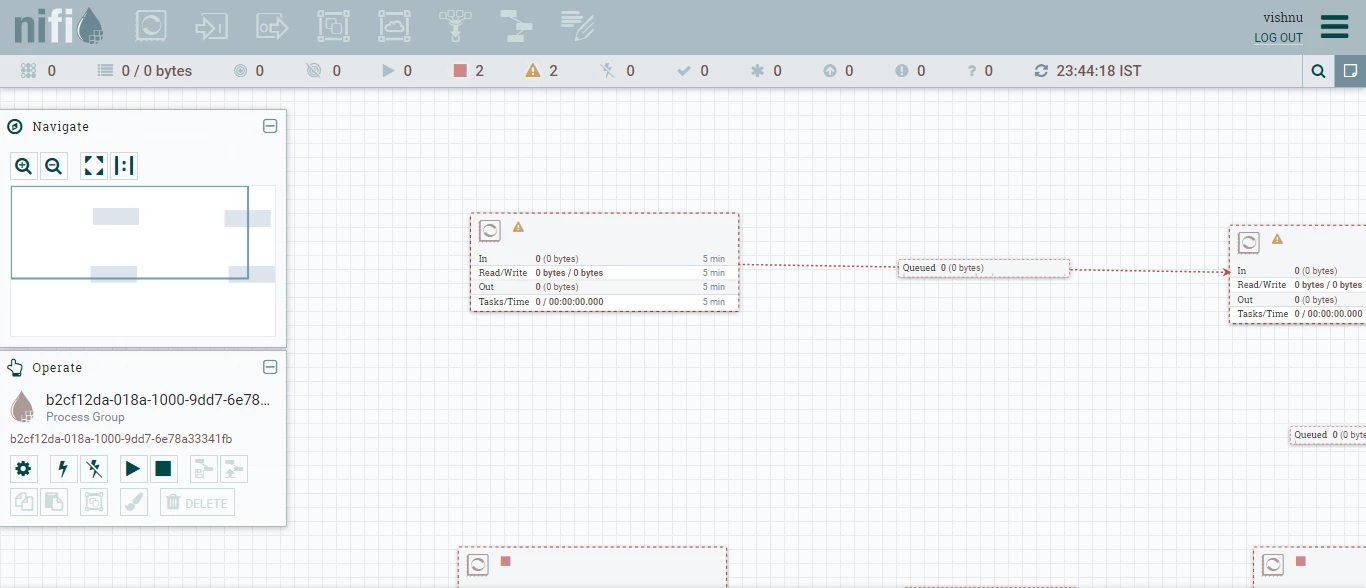Click the fit-to-screen icon in the Navigate panel
Screen dimensions: 1366x588
[x=94, y=166]
